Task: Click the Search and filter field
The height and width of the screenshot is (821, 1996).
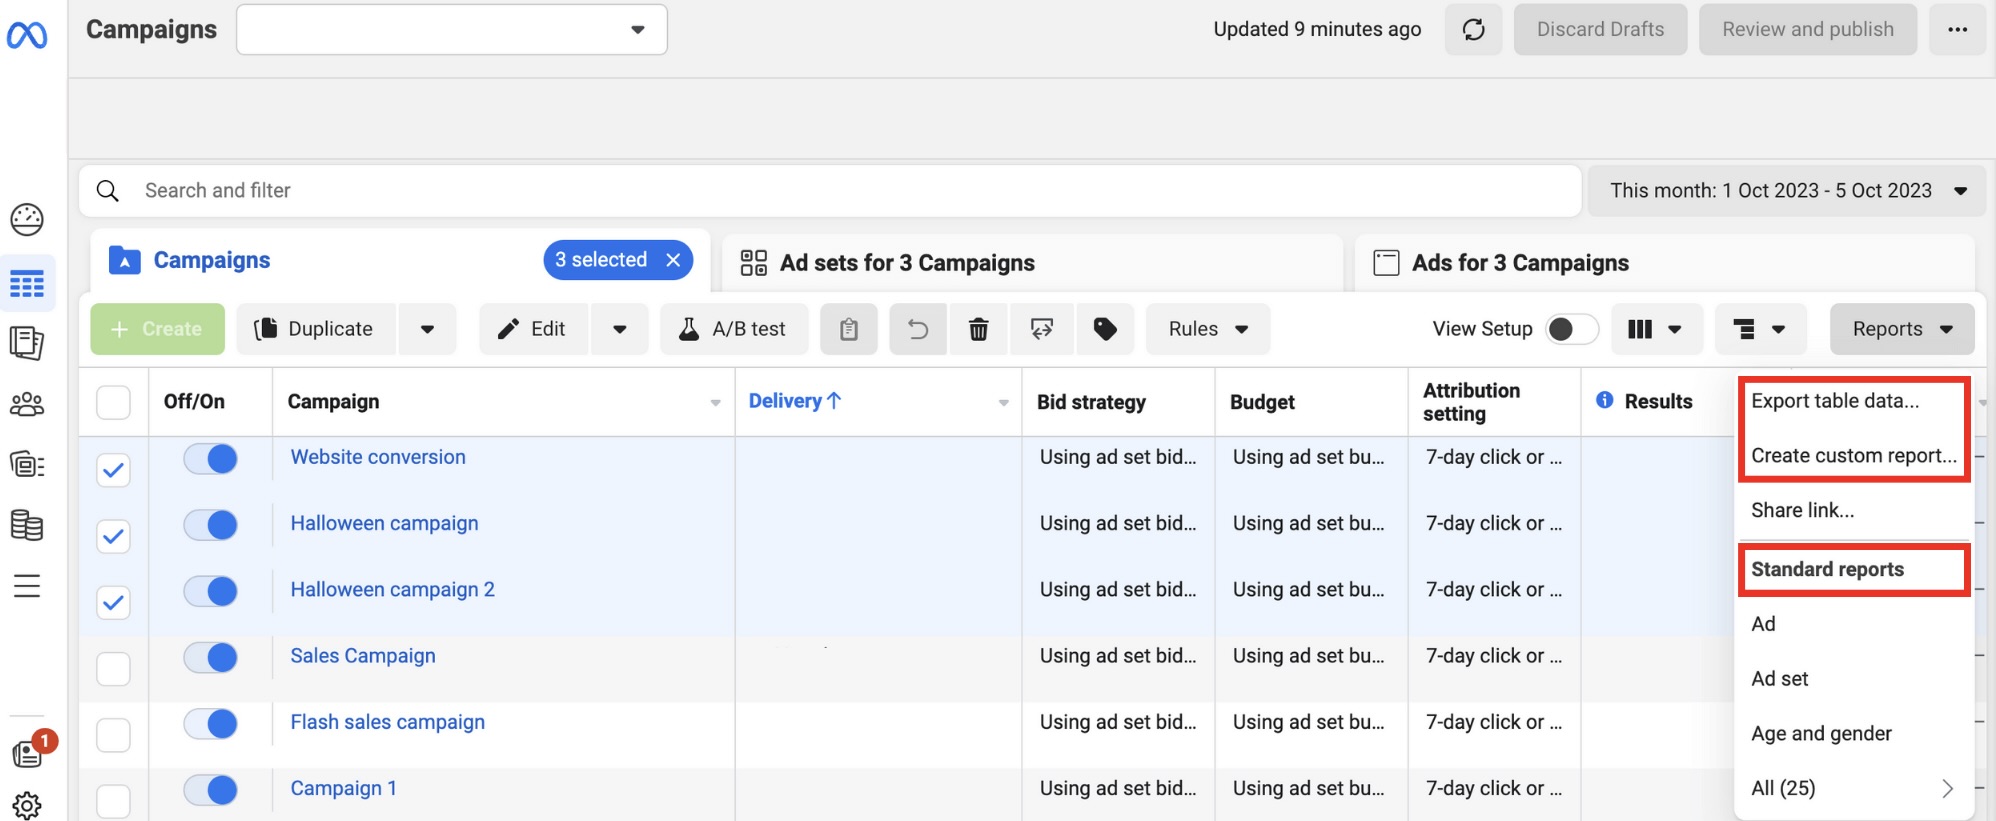Action: tap(830, 190)
